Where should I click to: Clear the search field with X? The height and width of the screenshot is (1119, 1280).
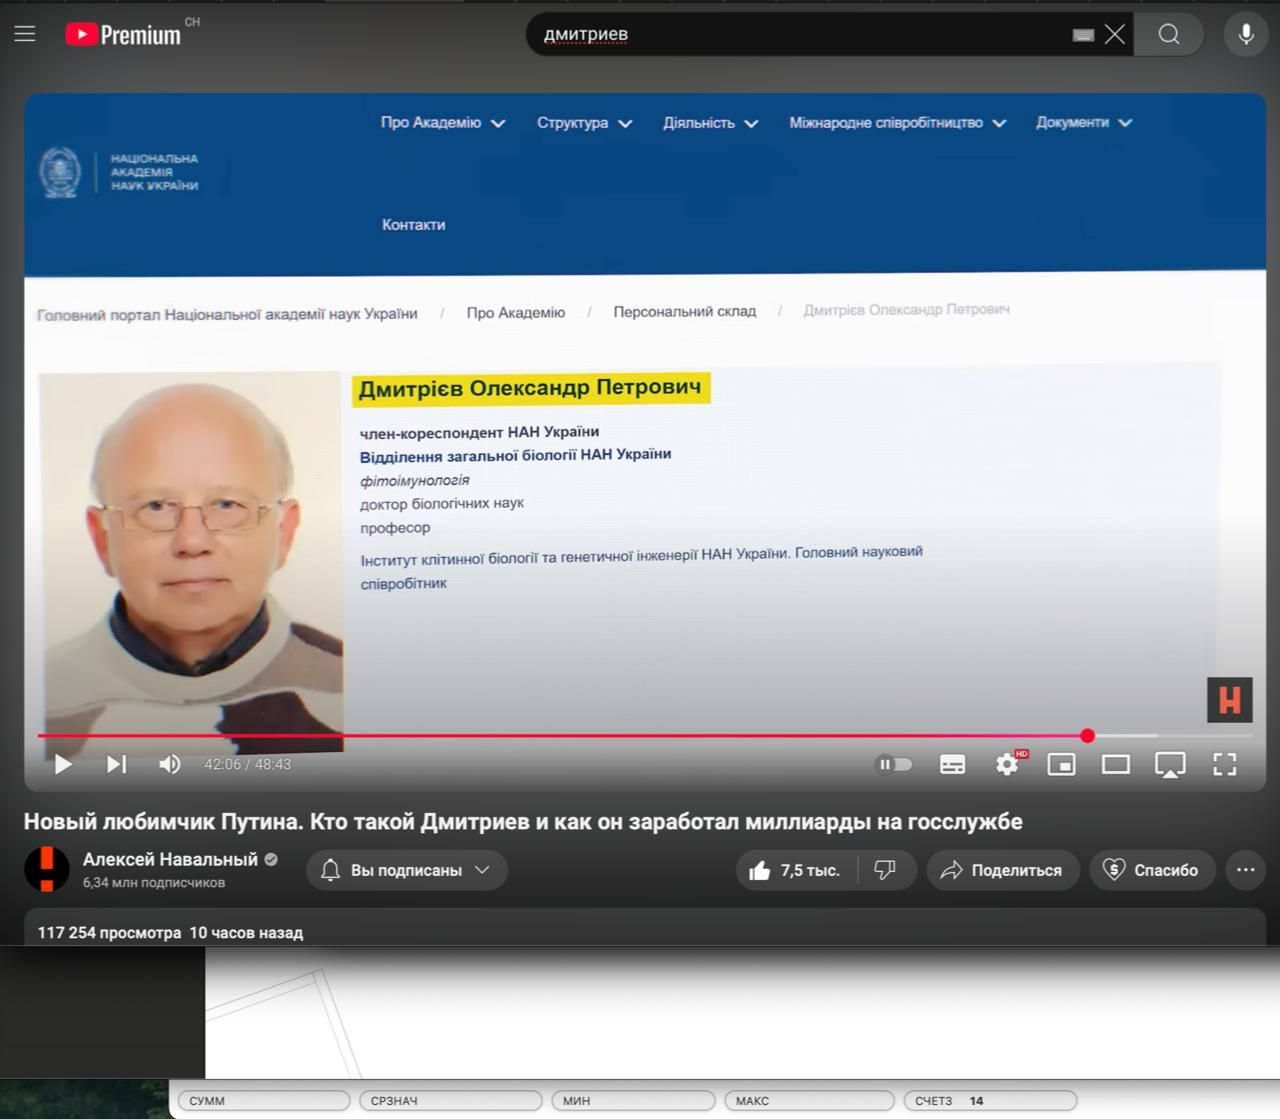pyautogui.click(x=1114, y=35)
